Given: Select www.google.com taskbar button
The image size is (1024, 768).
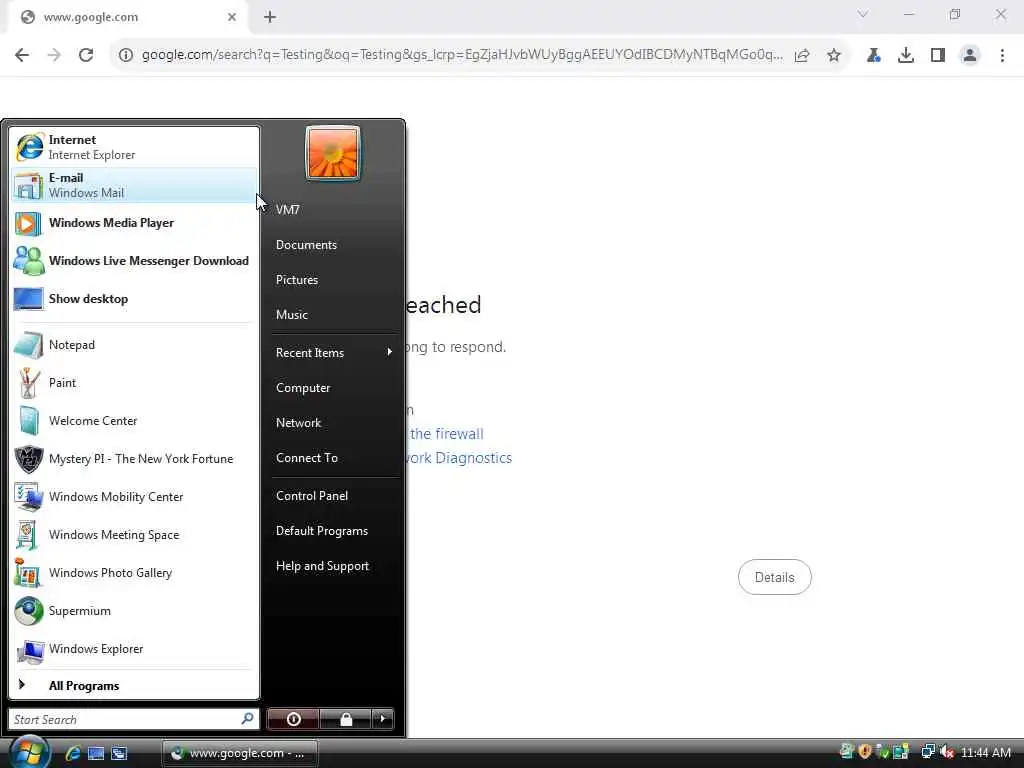Looking at the screenshot, I should (239, 753).
